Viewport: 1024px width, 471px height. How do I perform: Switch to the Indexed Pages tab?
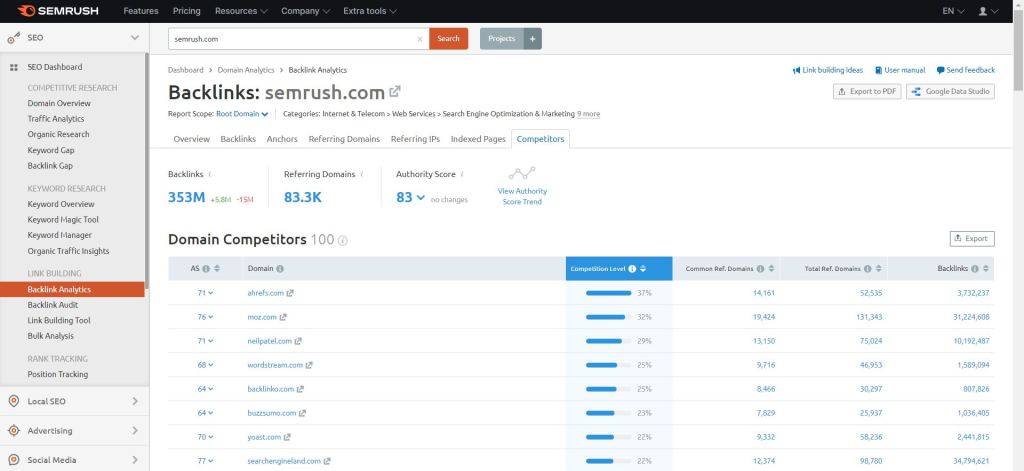coord(478,139)
